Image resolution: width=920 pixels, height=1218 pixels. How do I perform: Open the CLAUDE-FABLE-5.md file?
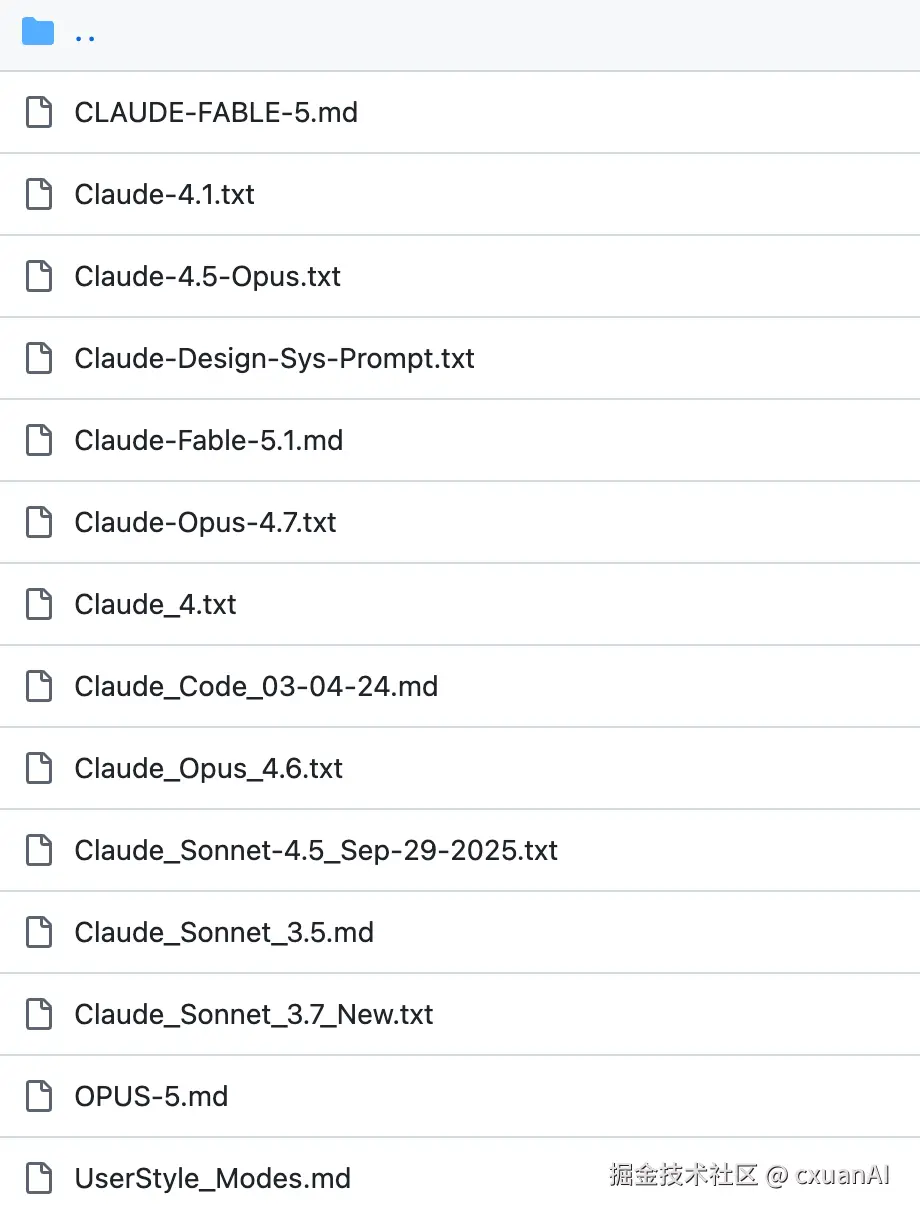216,112
